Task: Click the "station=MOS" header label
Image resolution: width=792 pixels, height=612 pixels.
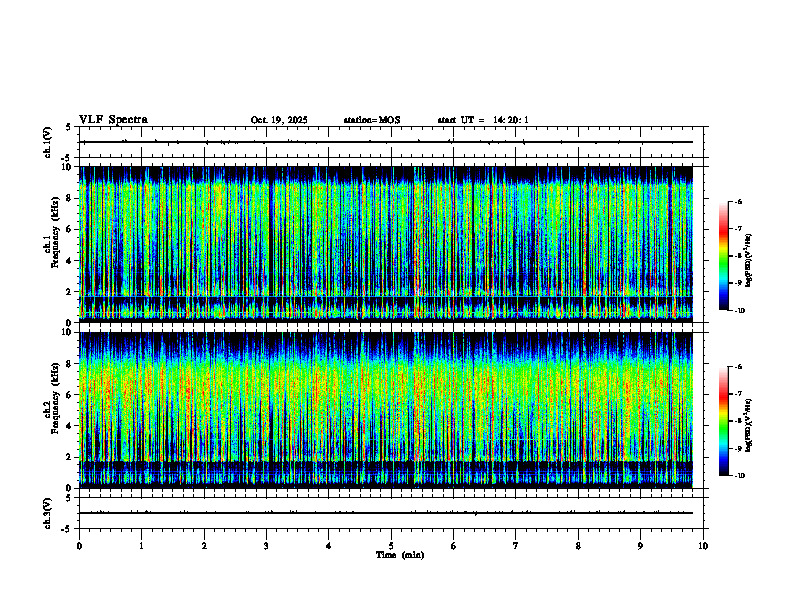Action: (372, 120)
